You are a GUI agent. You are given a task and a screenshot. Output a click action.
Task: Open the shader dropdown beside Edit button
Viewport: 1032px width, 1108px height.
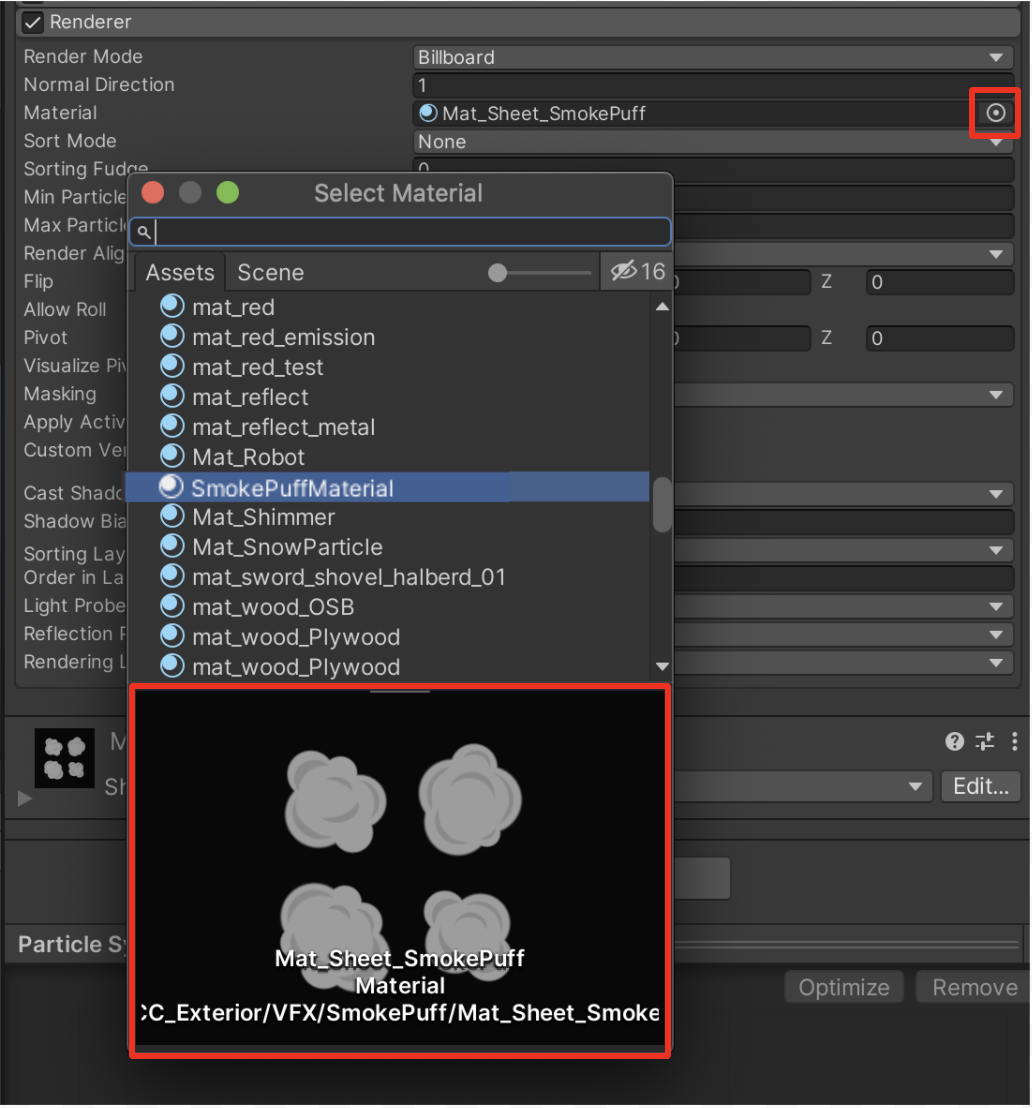[x=914, y=786]
